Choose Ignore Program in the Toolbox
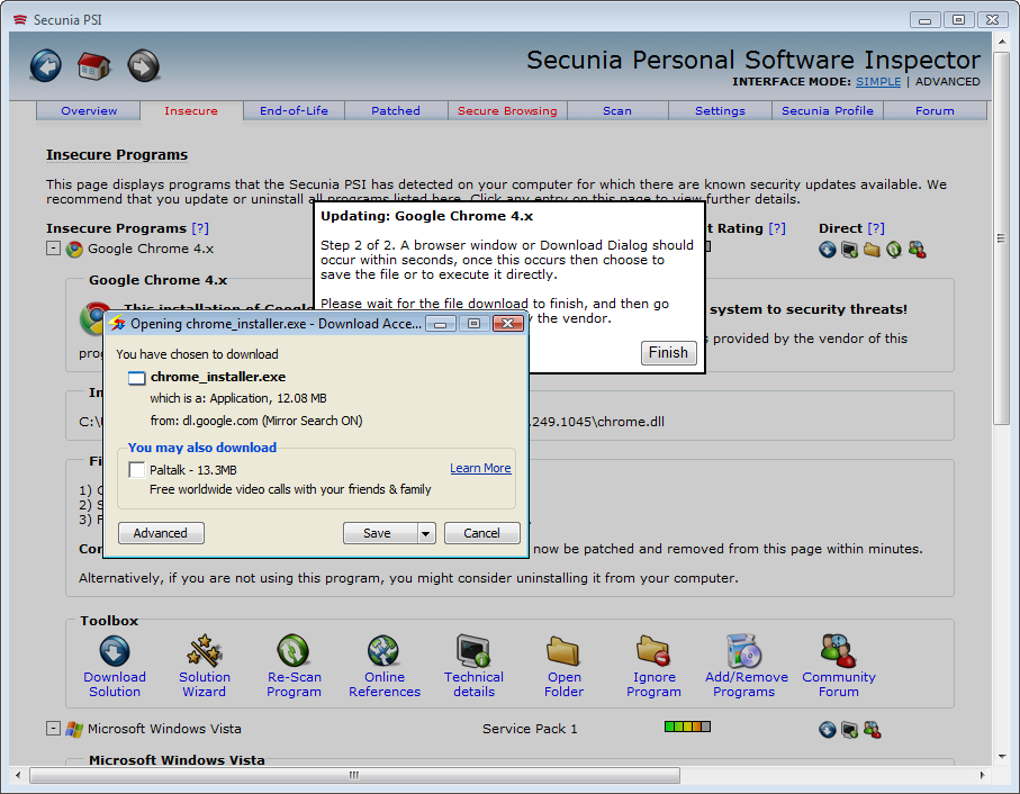Image resolution: width=1020 pixels, height=794 pixels. [653, 666]
